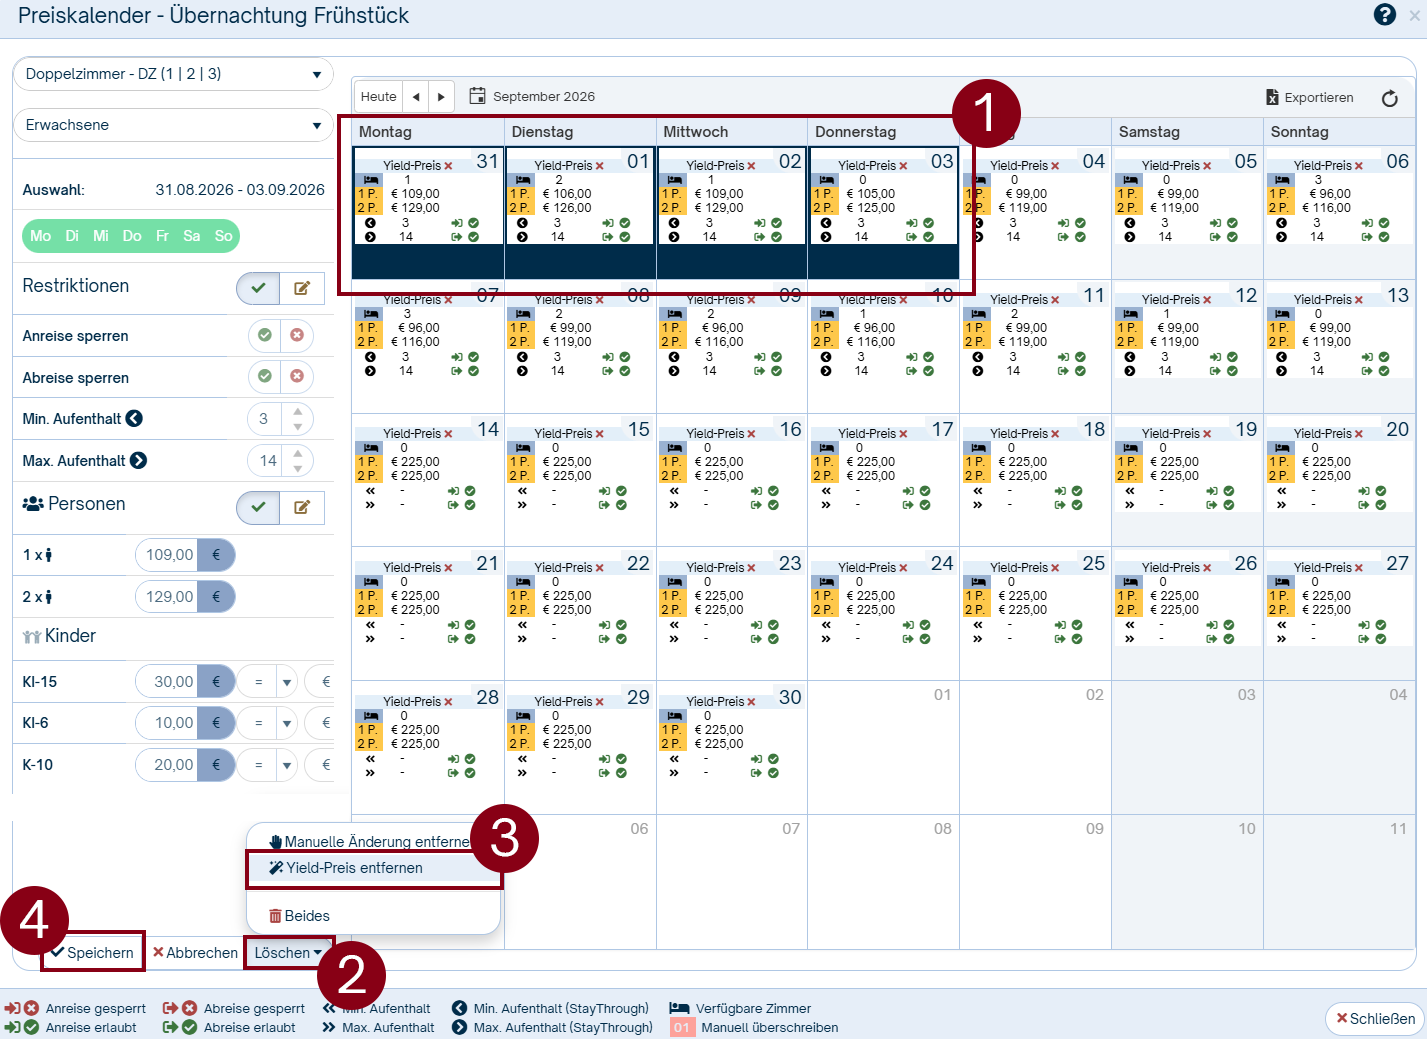Open the Löschen dropdown button
Image resolution: width=1427 pixels, height=1039 pixels.
click(x=288, y=953)
